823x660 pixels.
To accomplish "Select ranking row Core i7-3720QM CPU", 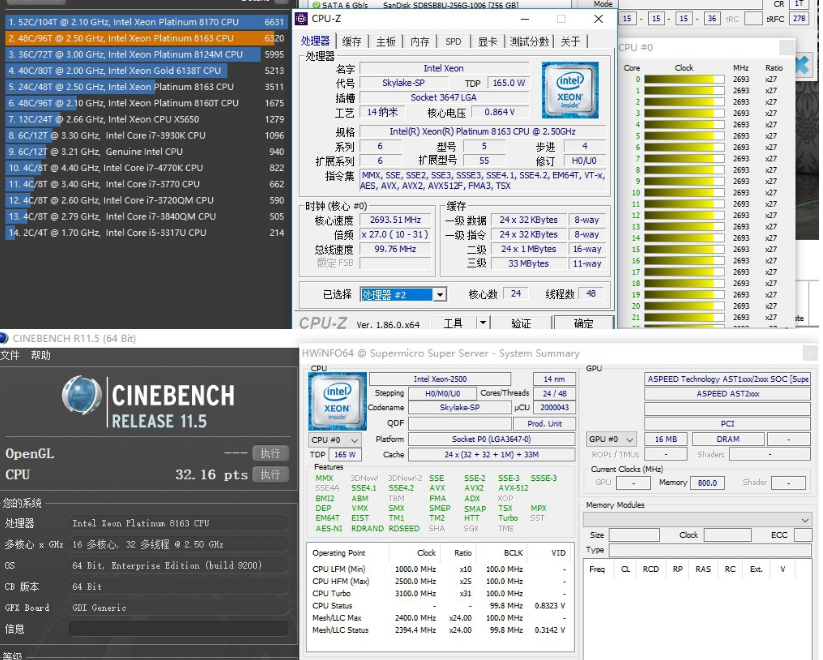I will (145, 200).
